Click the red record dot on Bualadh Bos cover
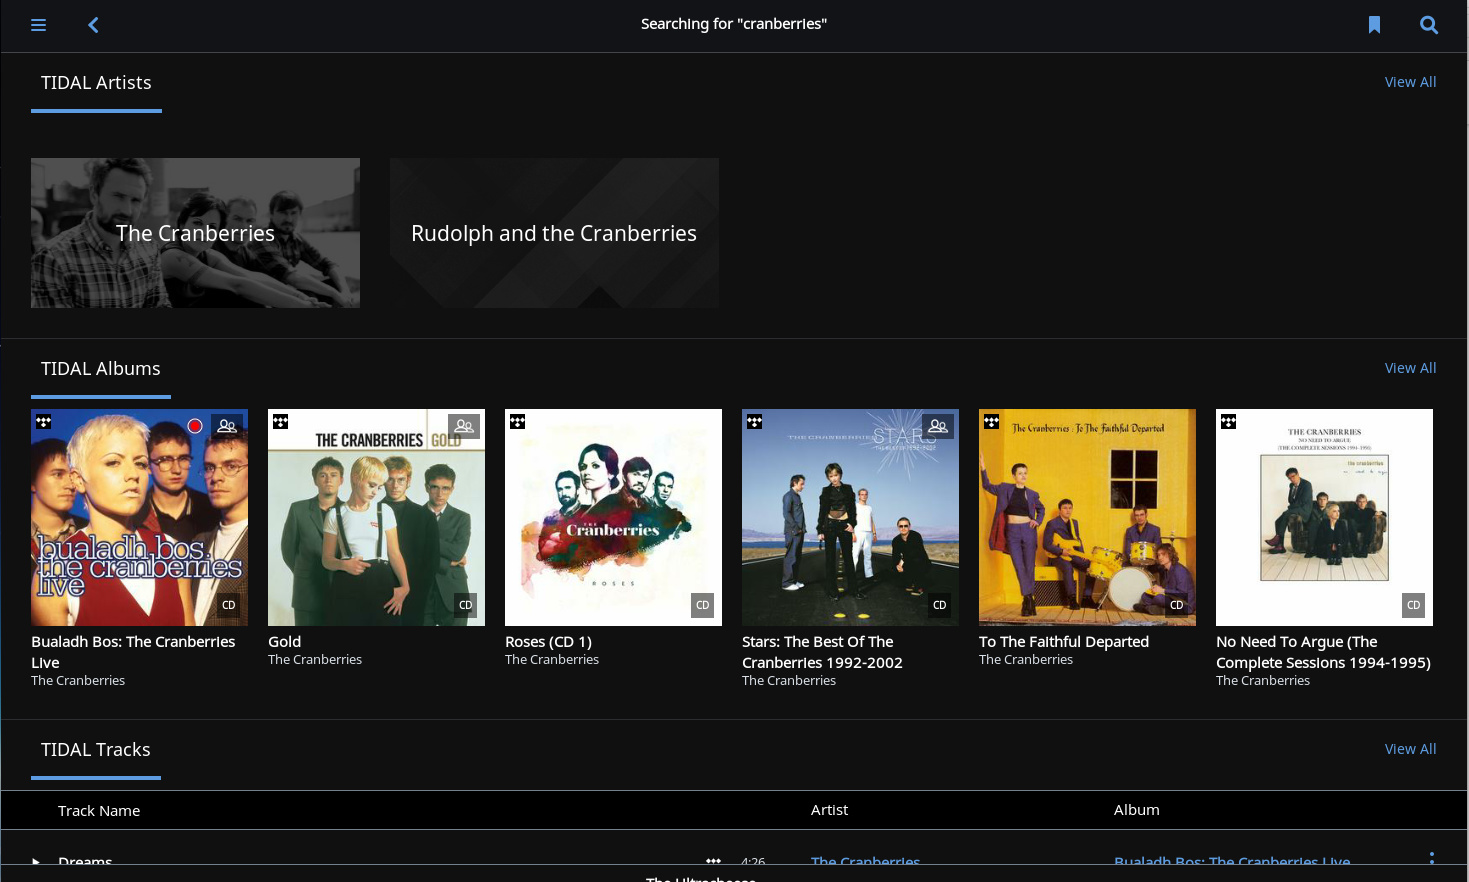The width and height of the screenshot is (1469, 882). [x=195, y=426]
